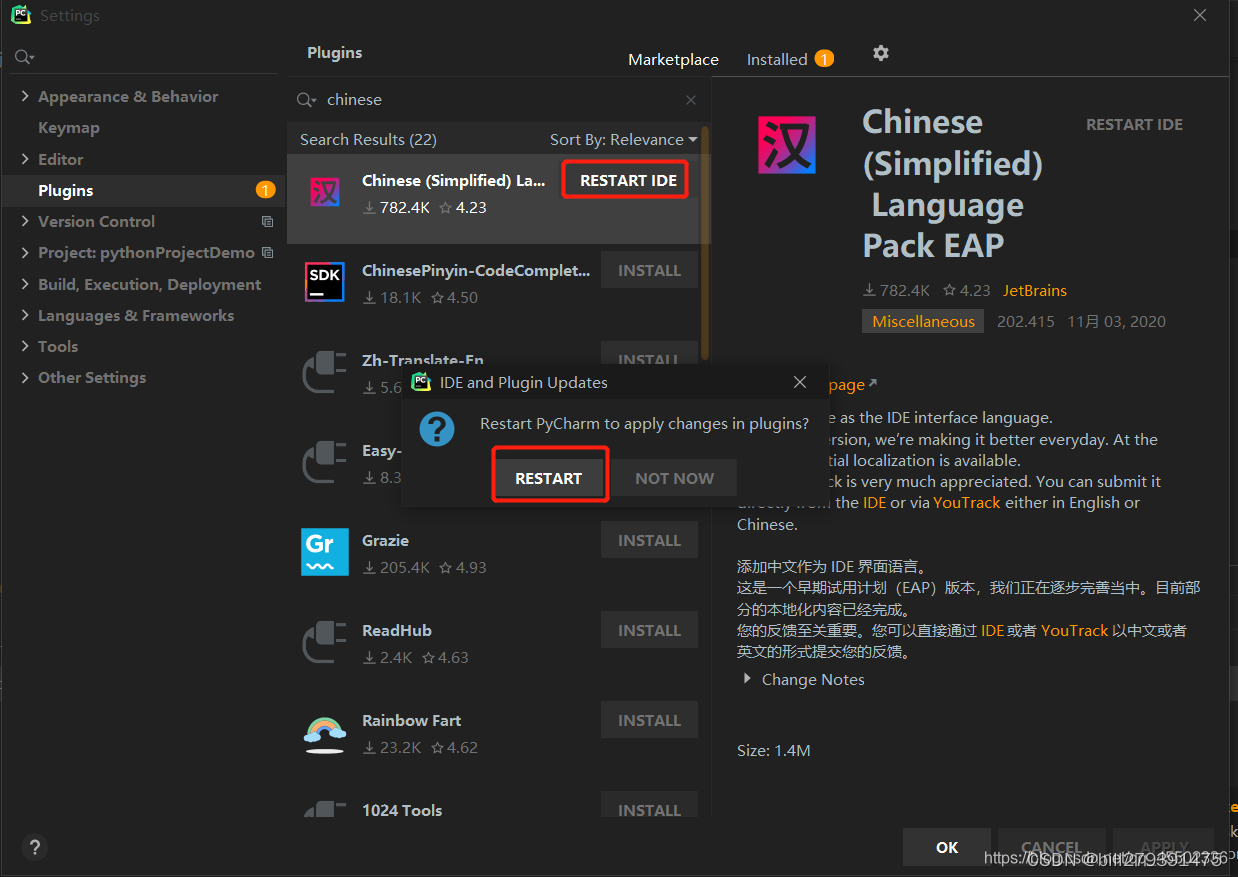Click the plugin search magnifier icon

(307, 100)
